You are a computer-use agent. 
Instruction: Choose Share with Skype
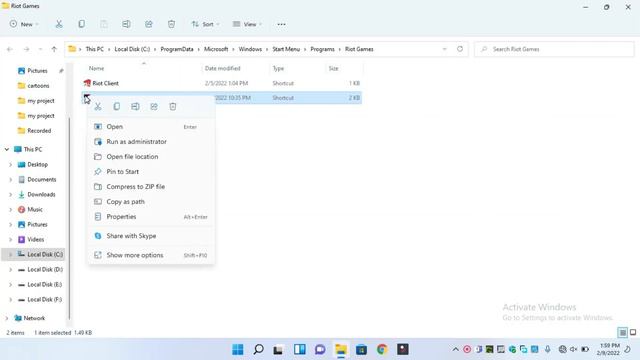151,236
